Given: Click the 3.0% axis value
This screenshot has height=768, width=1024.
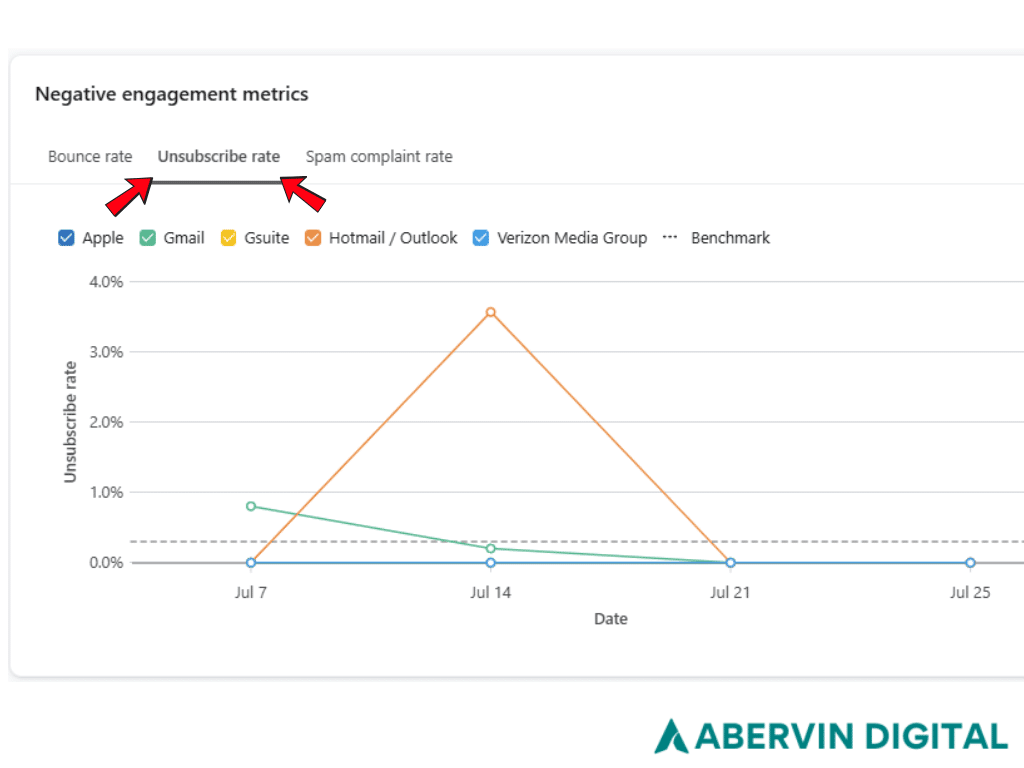Looking at the screenshot, I should 106,352.
